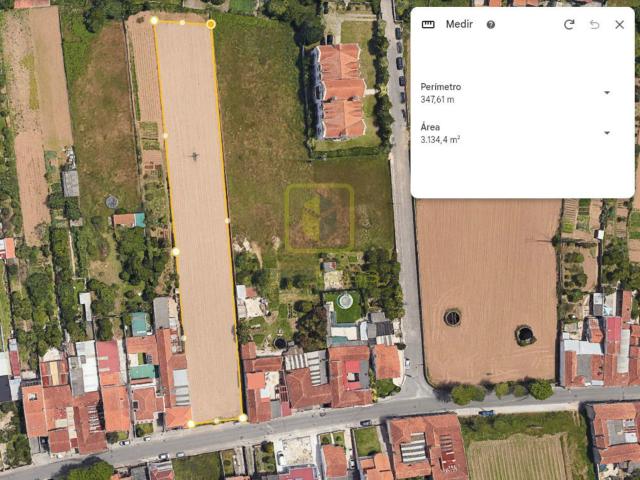Expand the Perímetro unit dropdown

coord(607,93)
